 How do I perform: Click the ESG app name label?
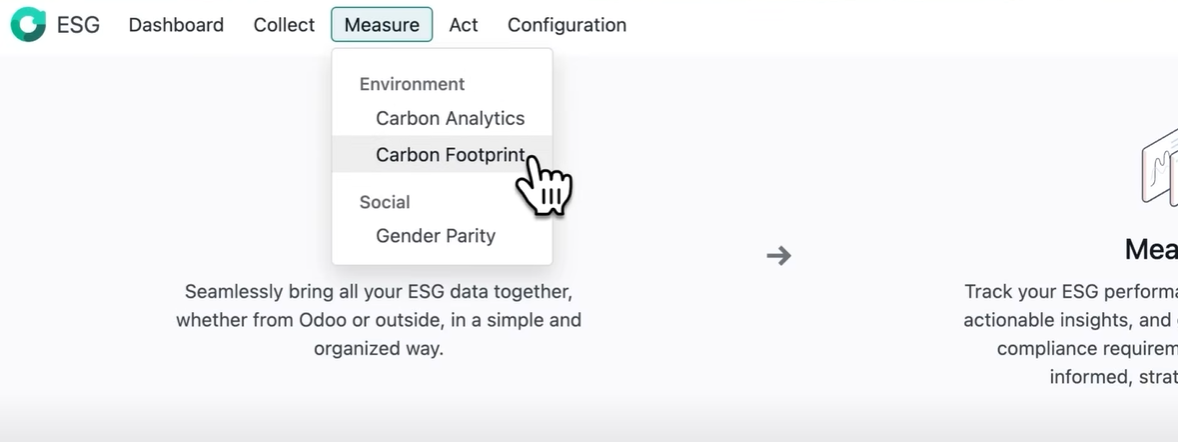(78, 25)
